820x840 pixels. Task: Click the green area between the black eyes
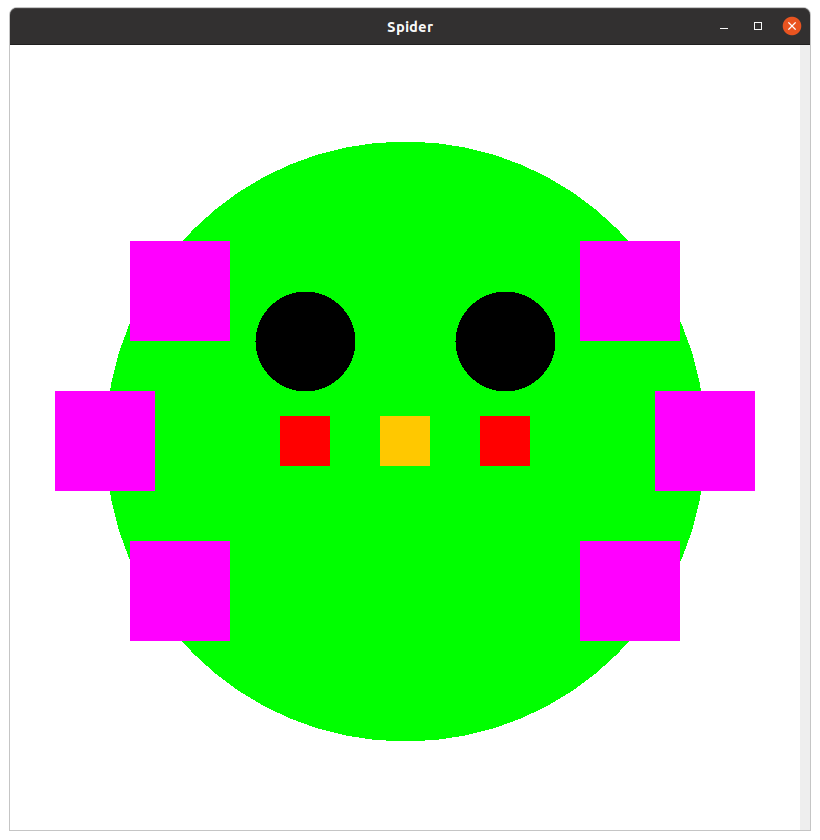click(x=405, y=341)
